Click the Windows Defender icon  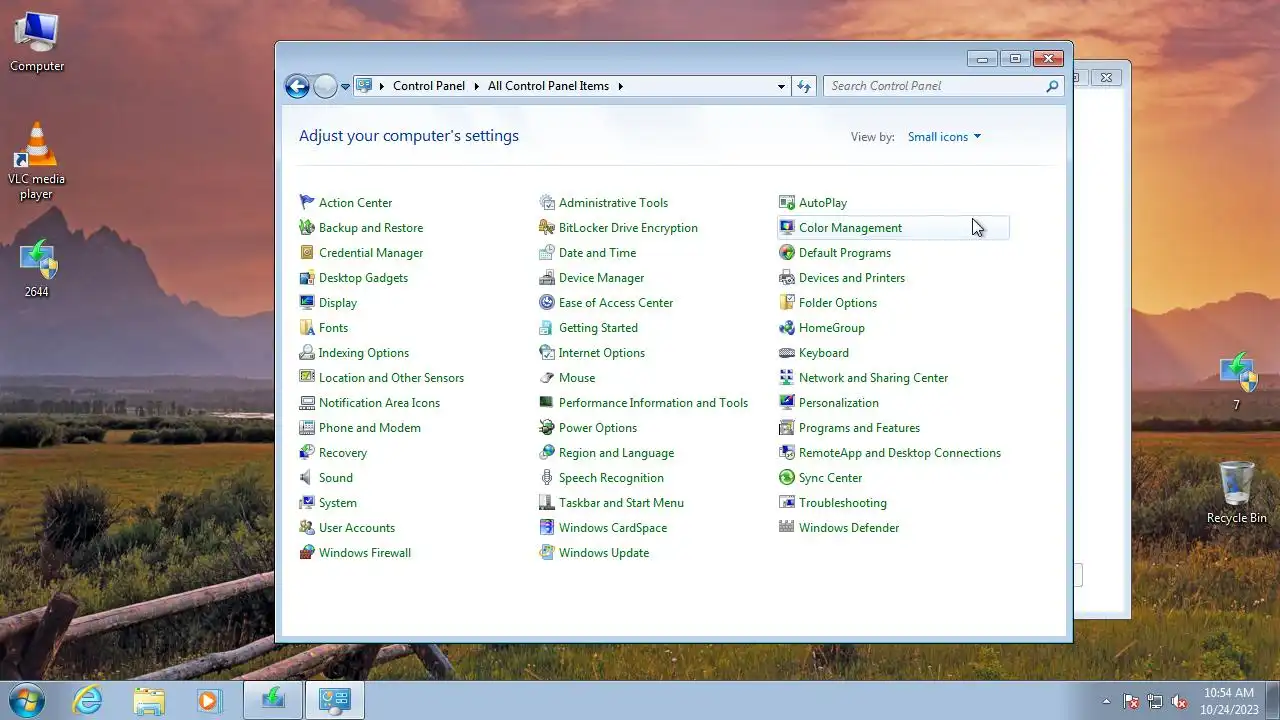pos(787,527)
